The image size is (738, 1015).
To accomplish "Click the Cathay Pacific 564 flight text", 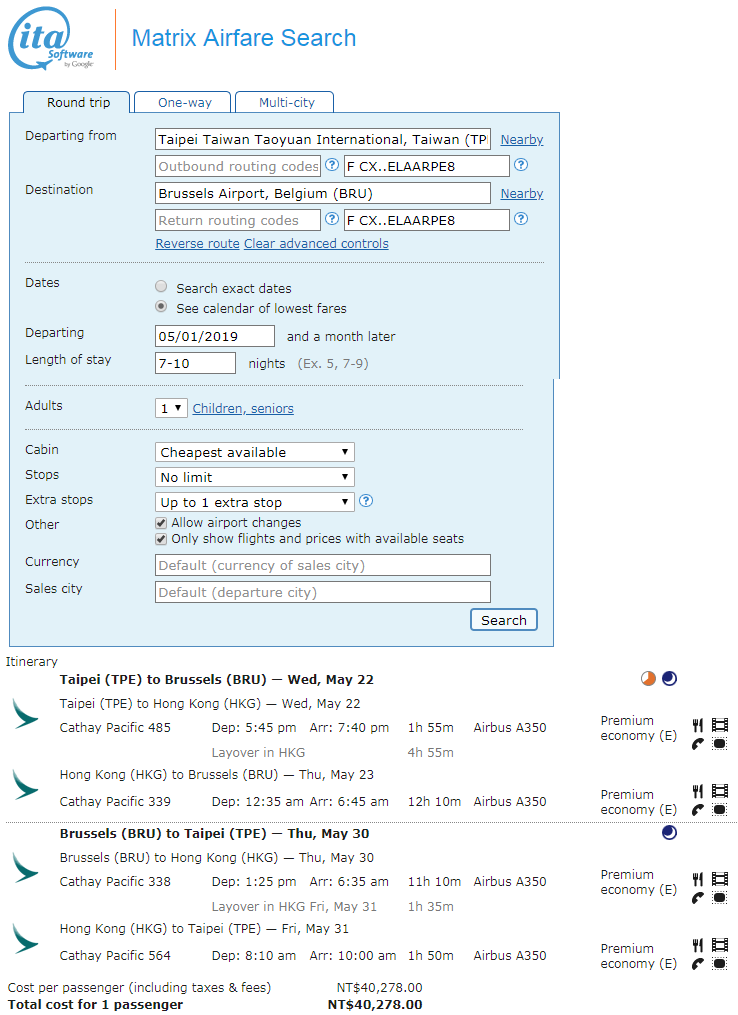I will (115, 955).
